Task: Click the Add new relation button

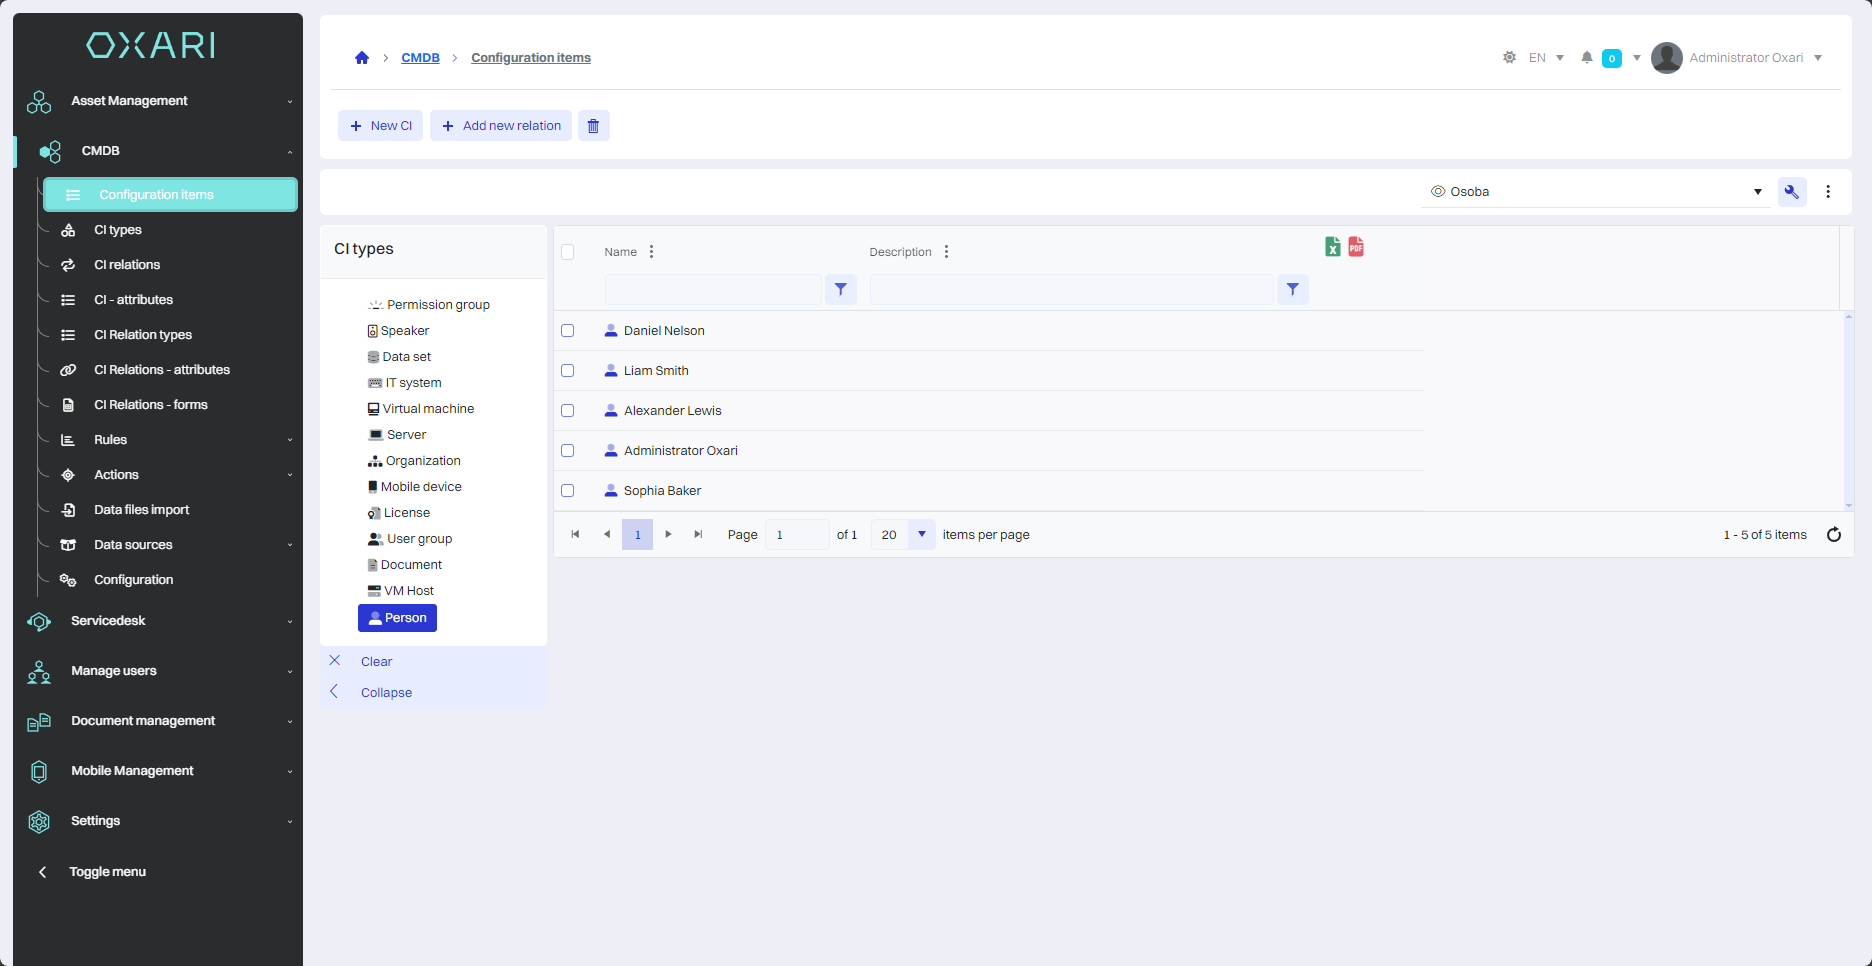Action: coord(501,126)
